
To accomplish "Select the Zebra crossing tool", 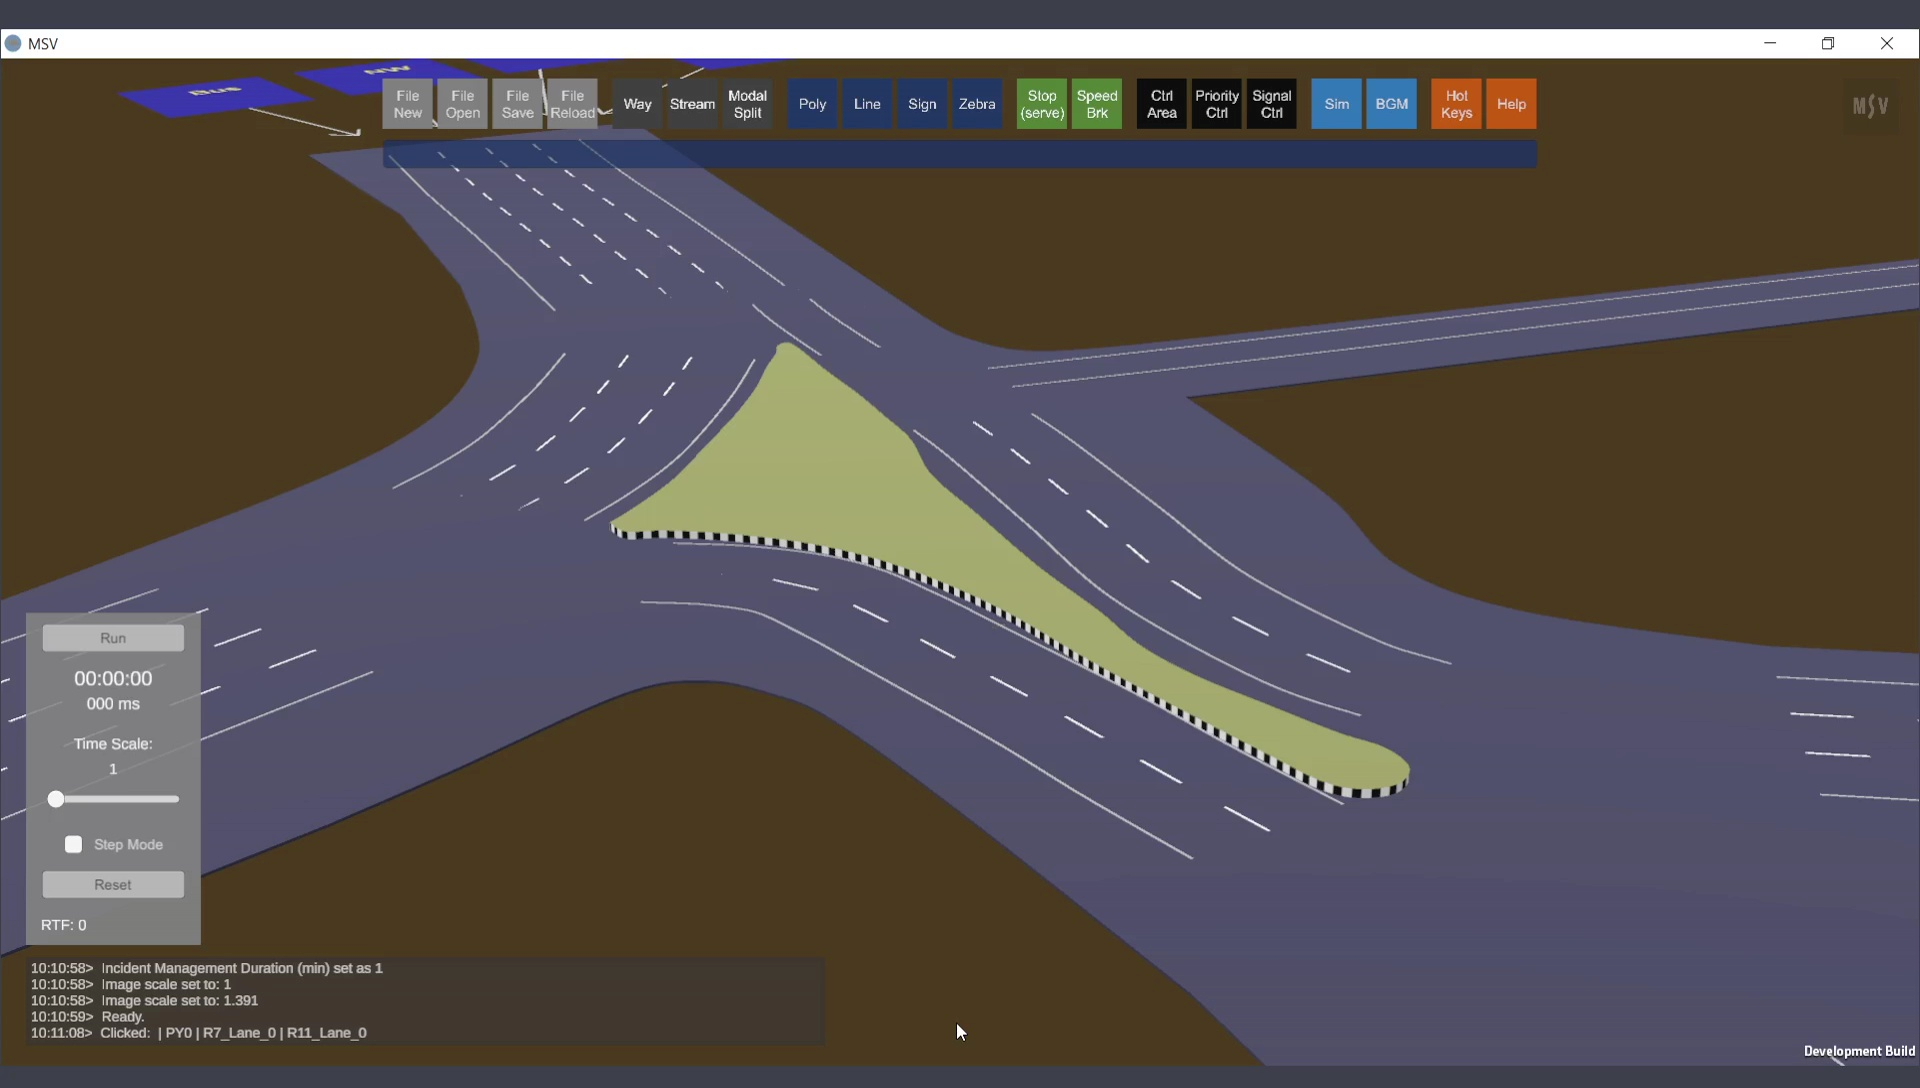I will (x=977, y=104).
